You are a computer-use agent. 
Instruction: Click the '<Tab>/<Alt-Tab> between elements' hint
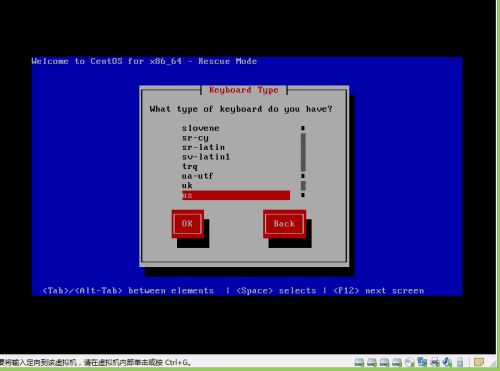click(x=128, y=291)
